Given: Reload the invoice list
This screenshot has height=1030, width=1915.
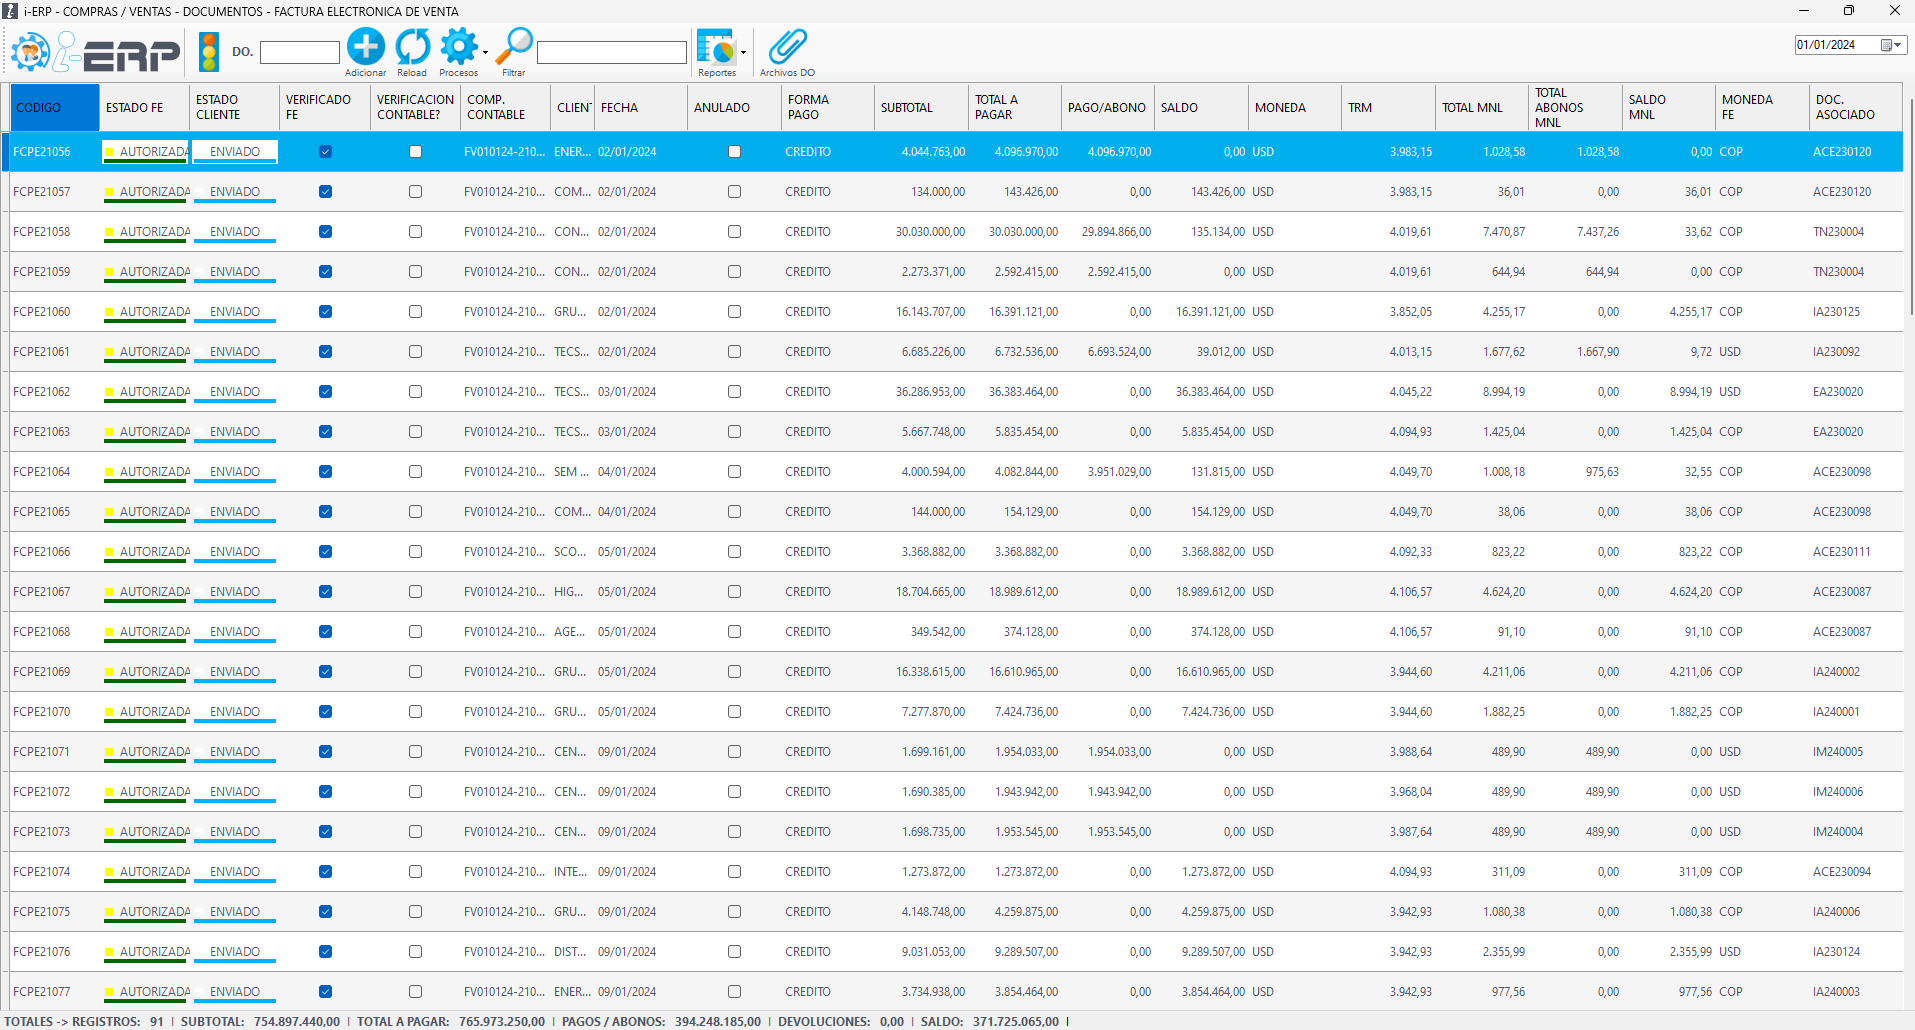Looking at the screenshot, I should pos(412,47).
